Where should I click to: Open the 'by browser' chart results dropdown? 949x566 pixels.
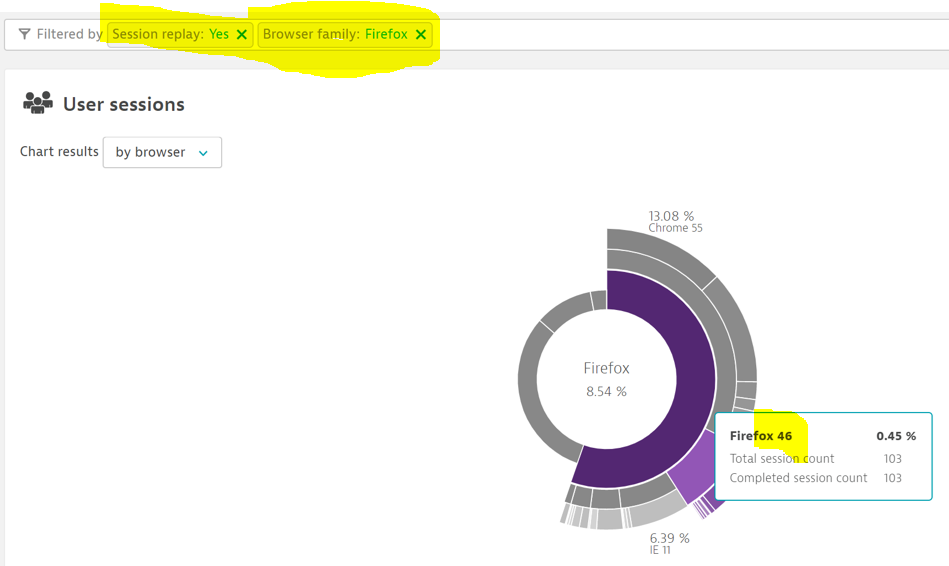point(162,152)
